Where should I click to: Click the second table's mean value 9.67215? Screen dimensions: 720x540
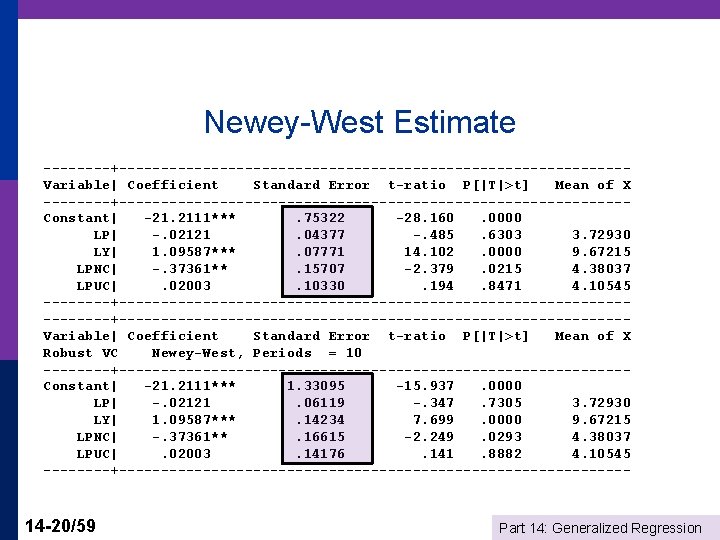pos(602,420)
